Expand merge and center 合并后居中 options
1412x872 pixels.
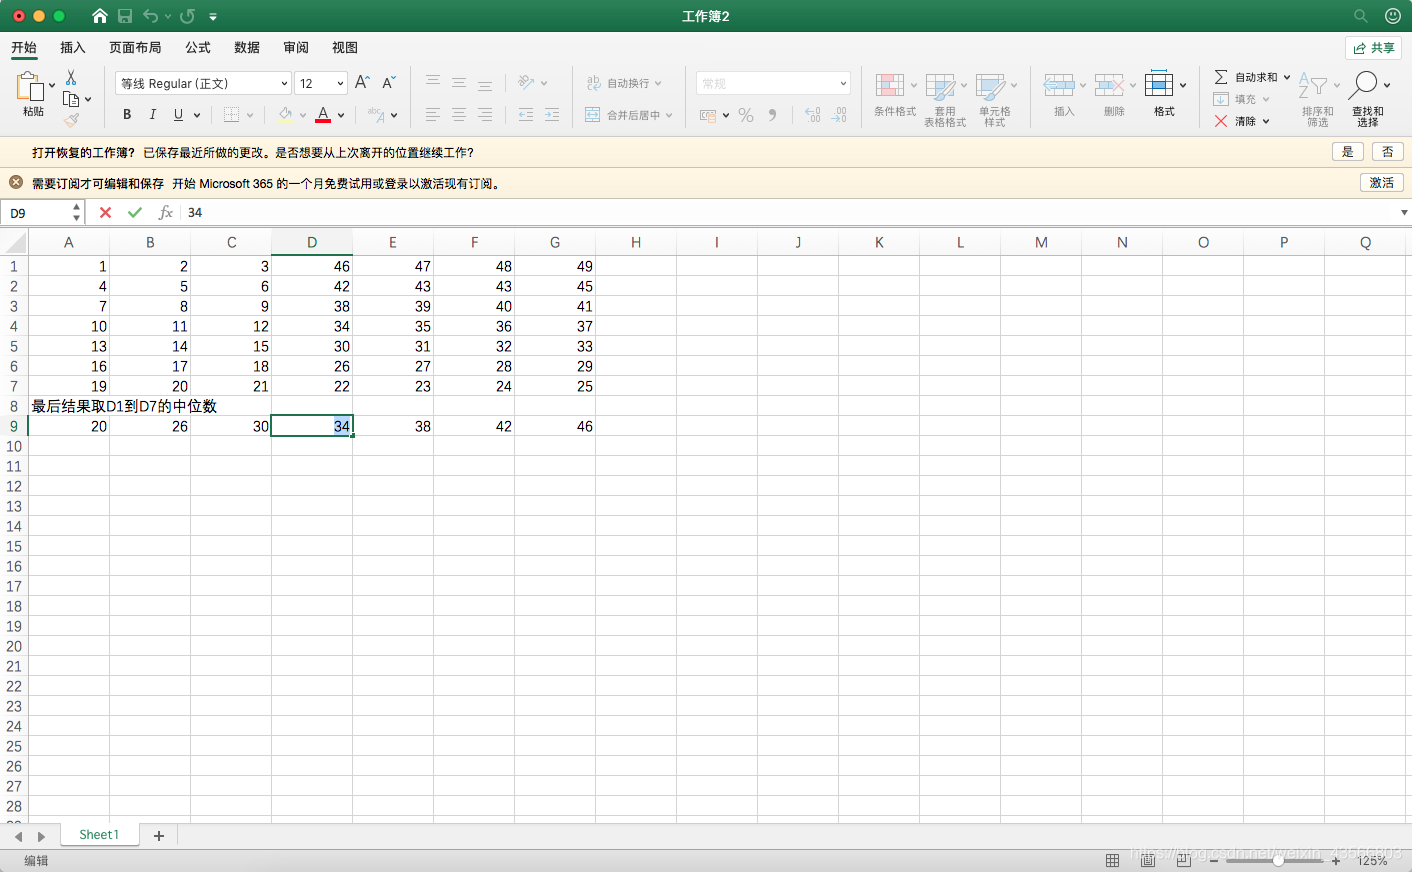pos(669,115)
